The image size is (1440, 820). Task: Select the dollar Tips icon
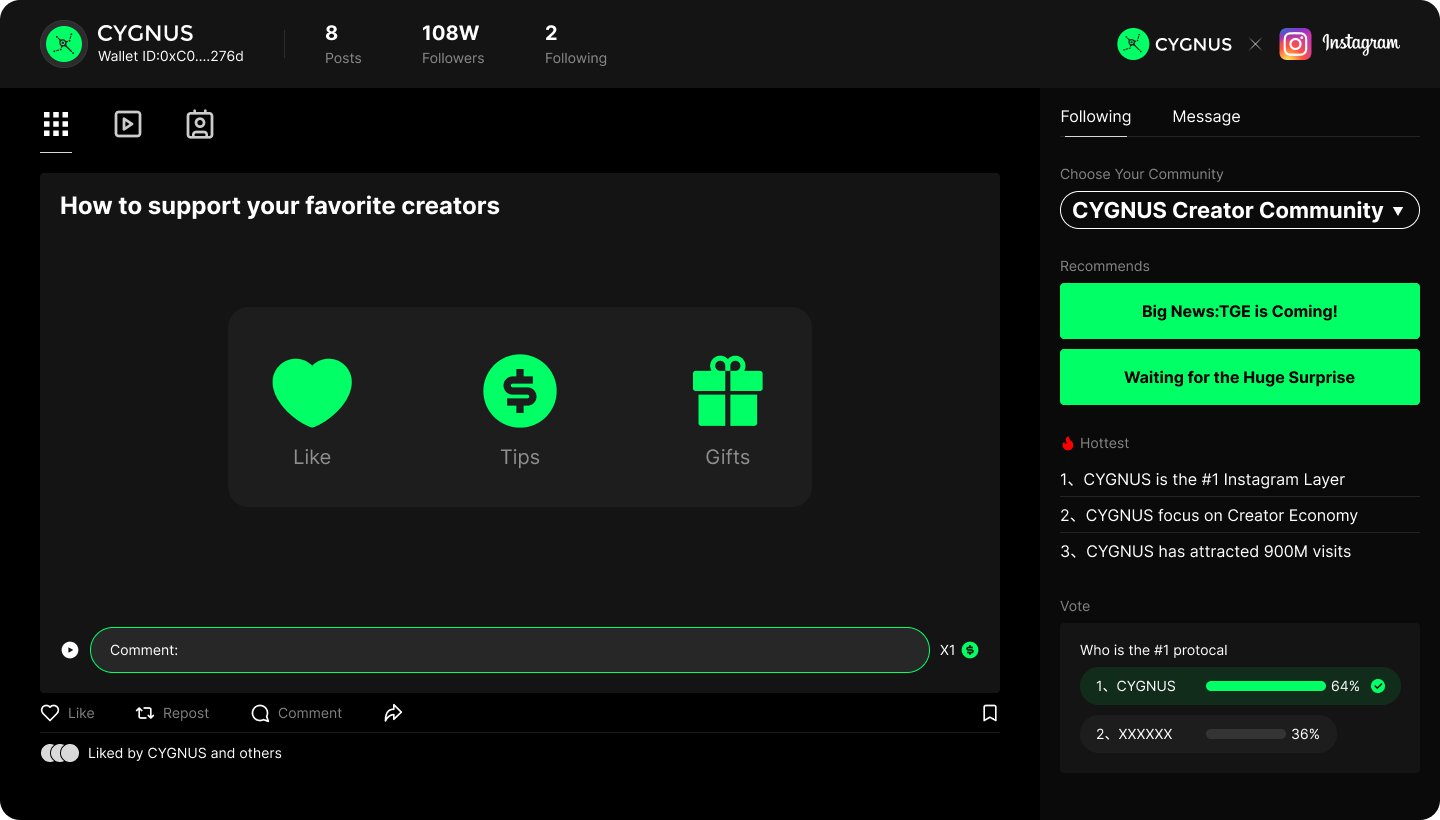(x=520, y=391)
